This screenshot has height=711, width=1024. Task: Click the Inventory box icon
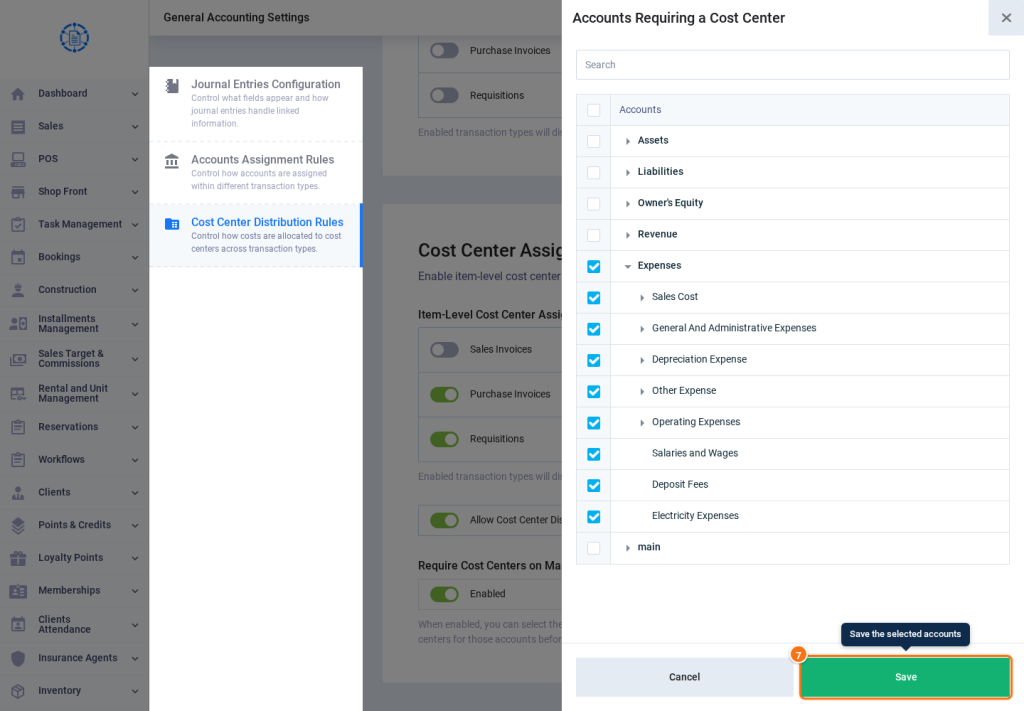point(18,691)
